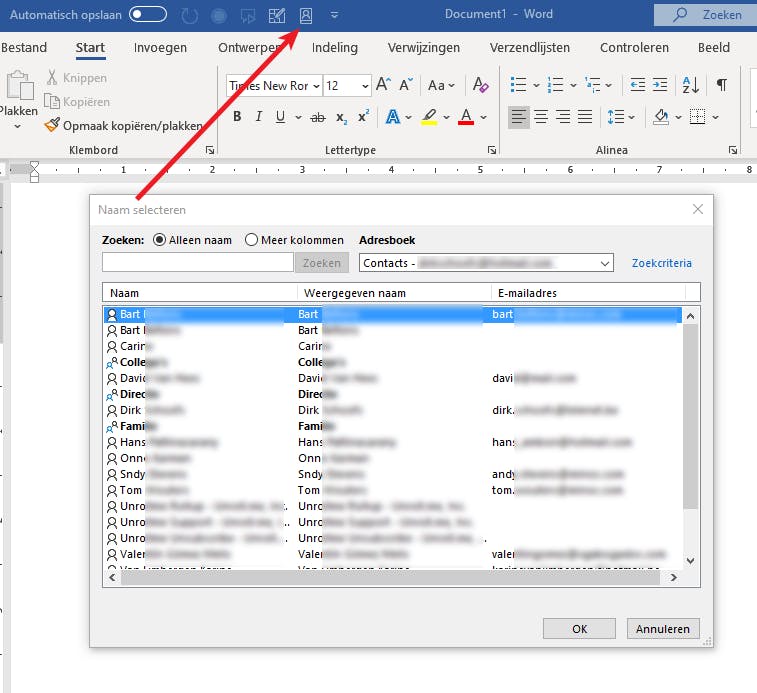Click the horizontal scrollbar right arrow
The height and width of the screenshot is (693, 757).
point(673,577)
